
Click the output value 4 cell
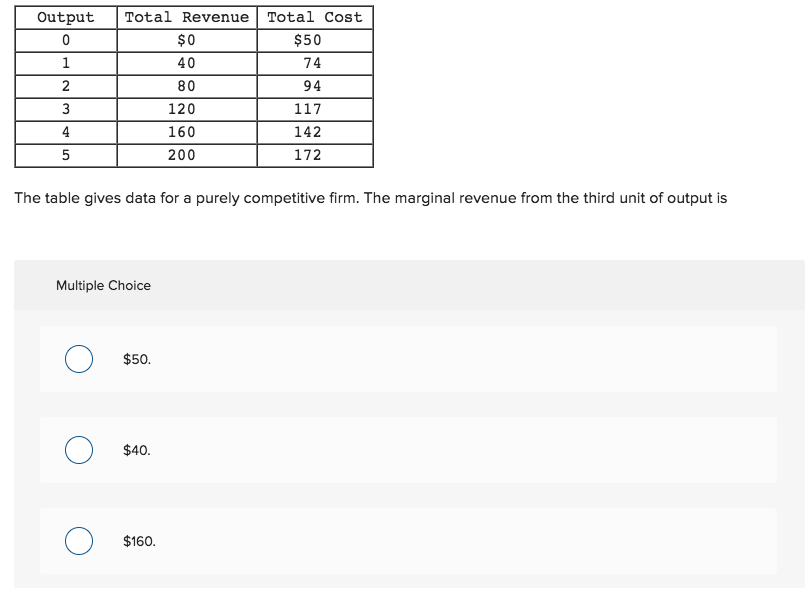click(65, 132)
